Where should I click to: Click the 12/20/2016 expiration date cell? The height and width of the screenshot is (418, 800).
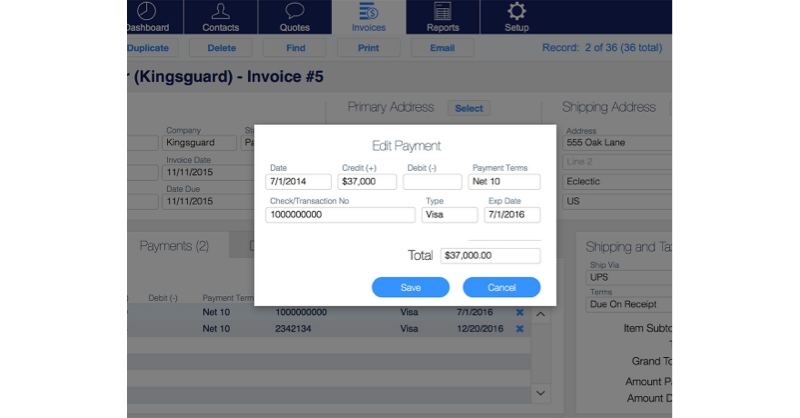tap(480, 329)
